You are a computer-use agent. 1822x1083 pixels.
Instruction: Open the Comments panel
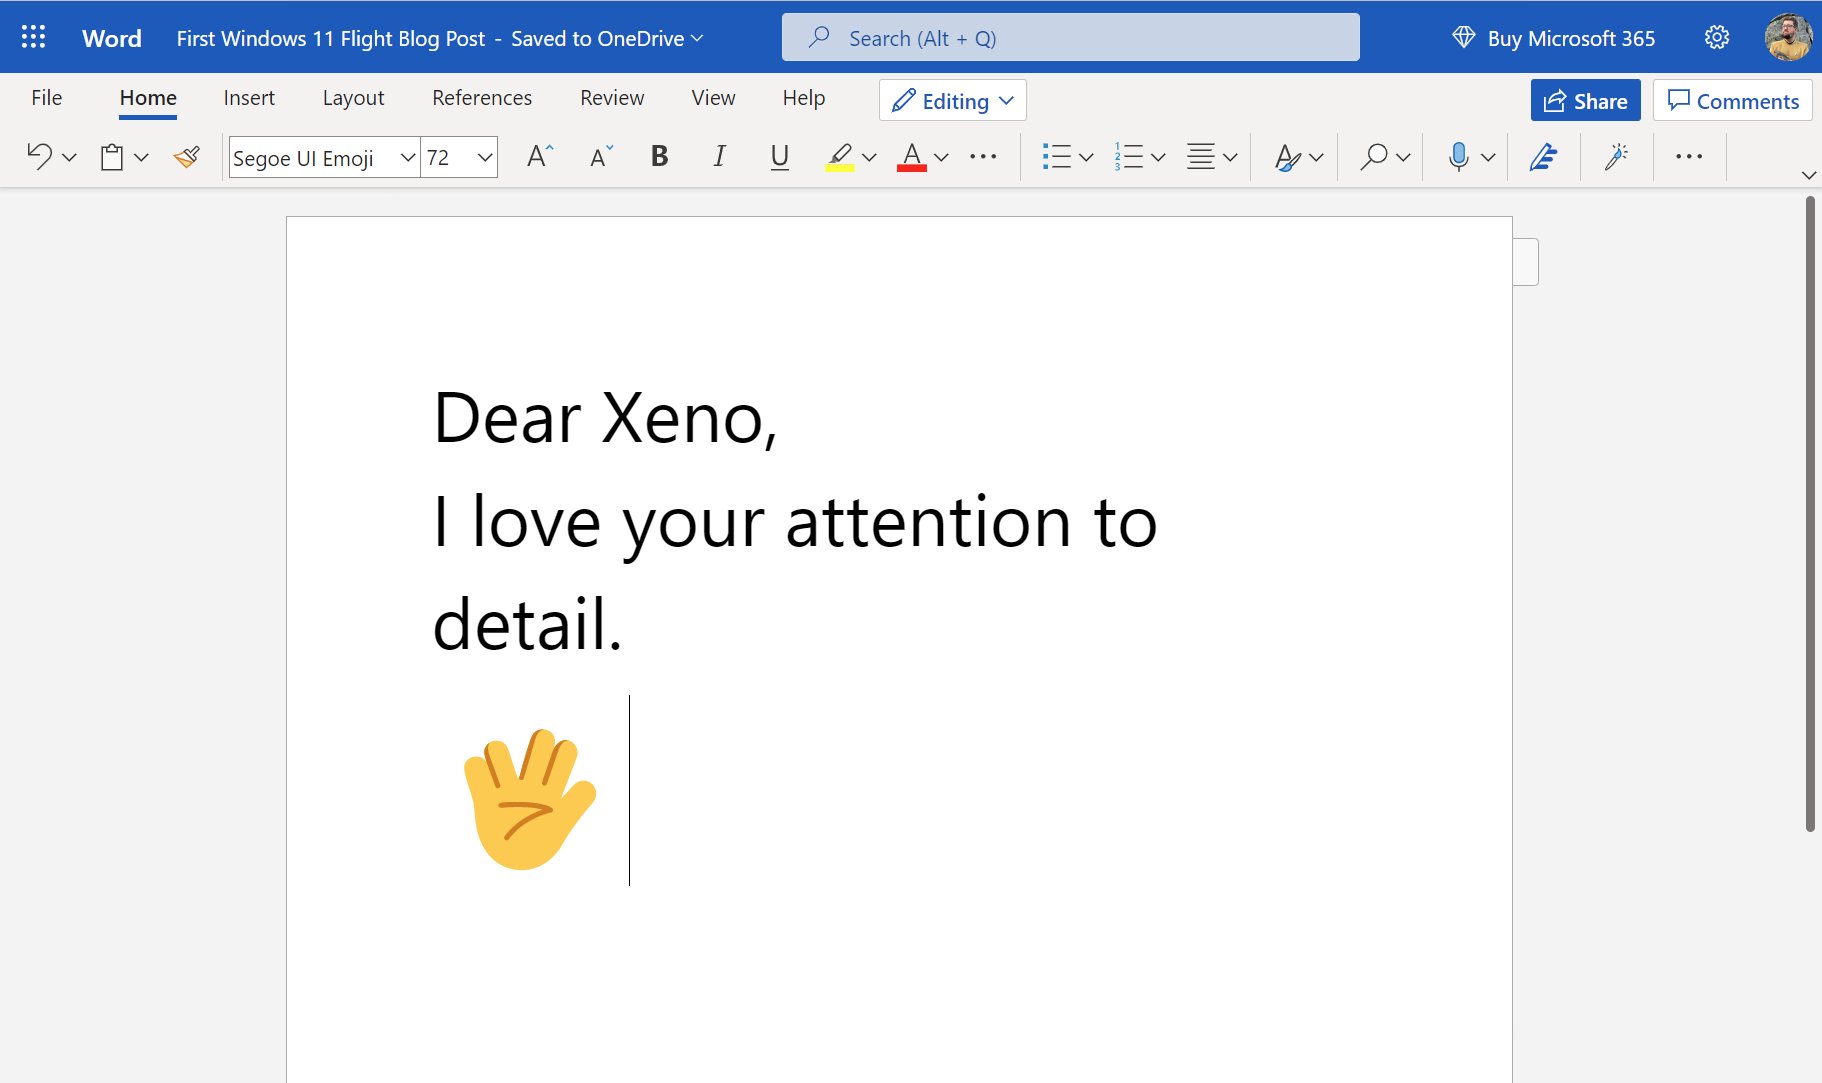(x=1731, y=100)
